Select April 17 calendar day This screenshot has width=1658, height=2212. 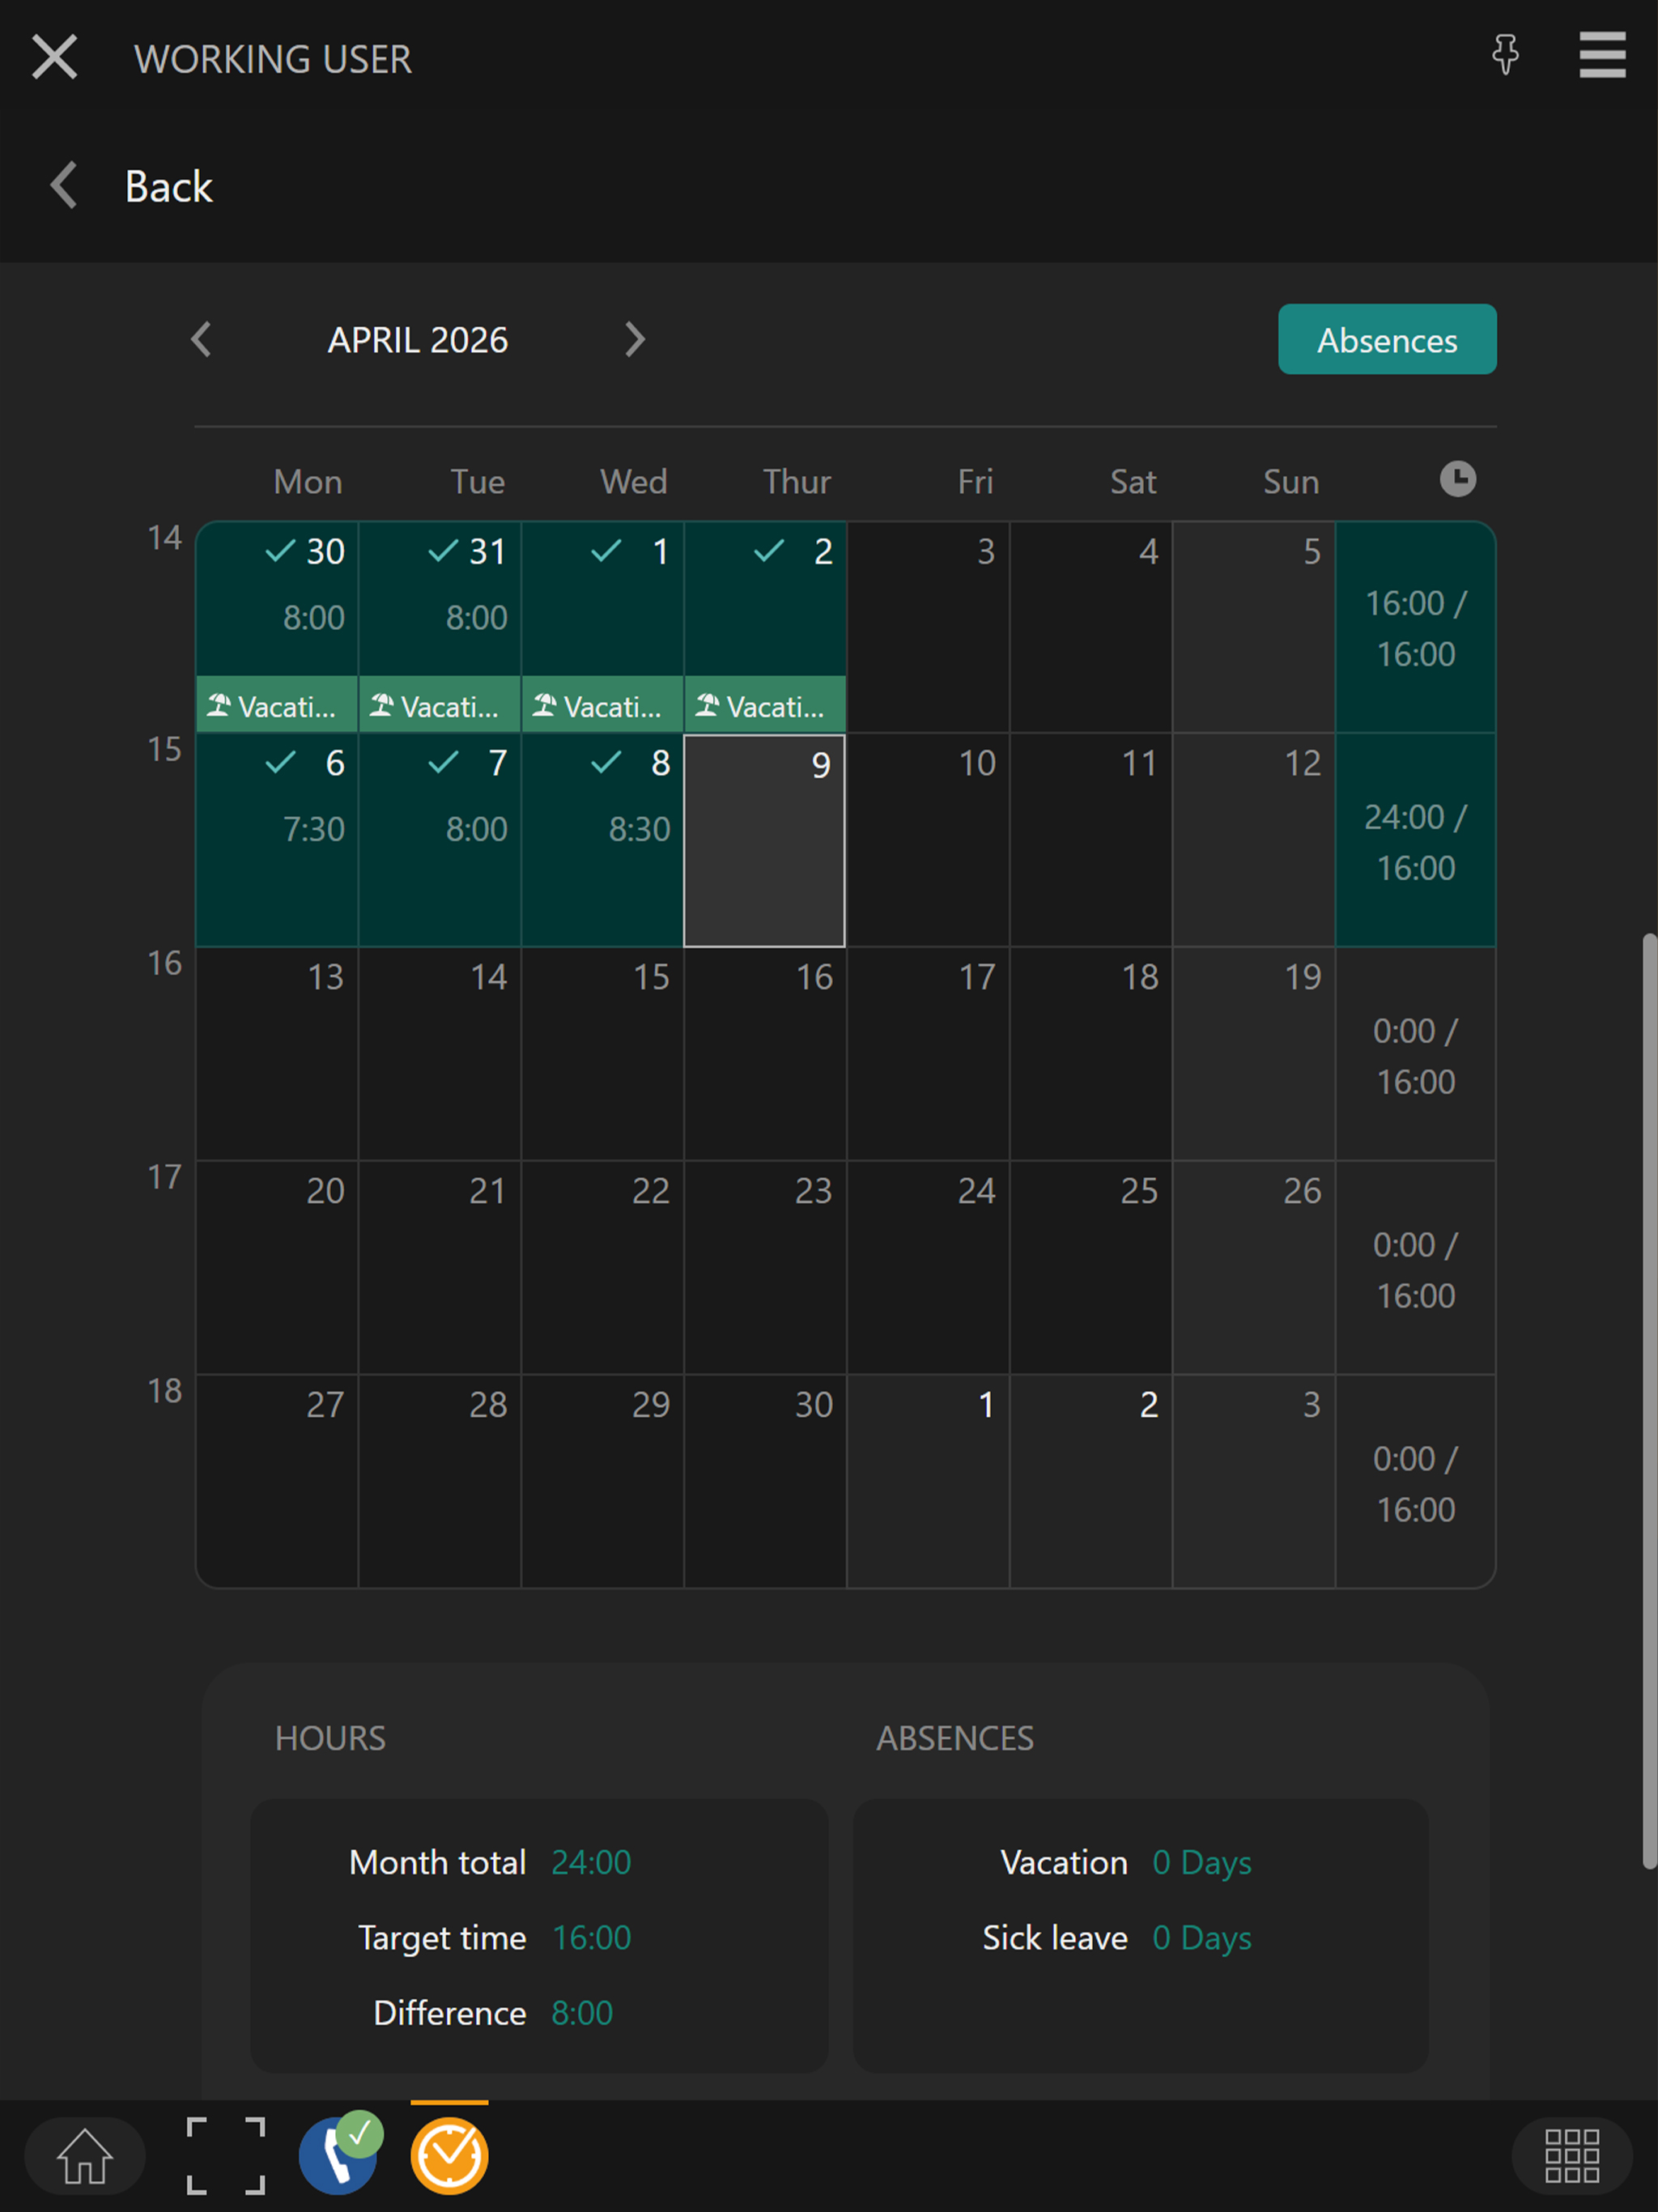[929, 1054]
